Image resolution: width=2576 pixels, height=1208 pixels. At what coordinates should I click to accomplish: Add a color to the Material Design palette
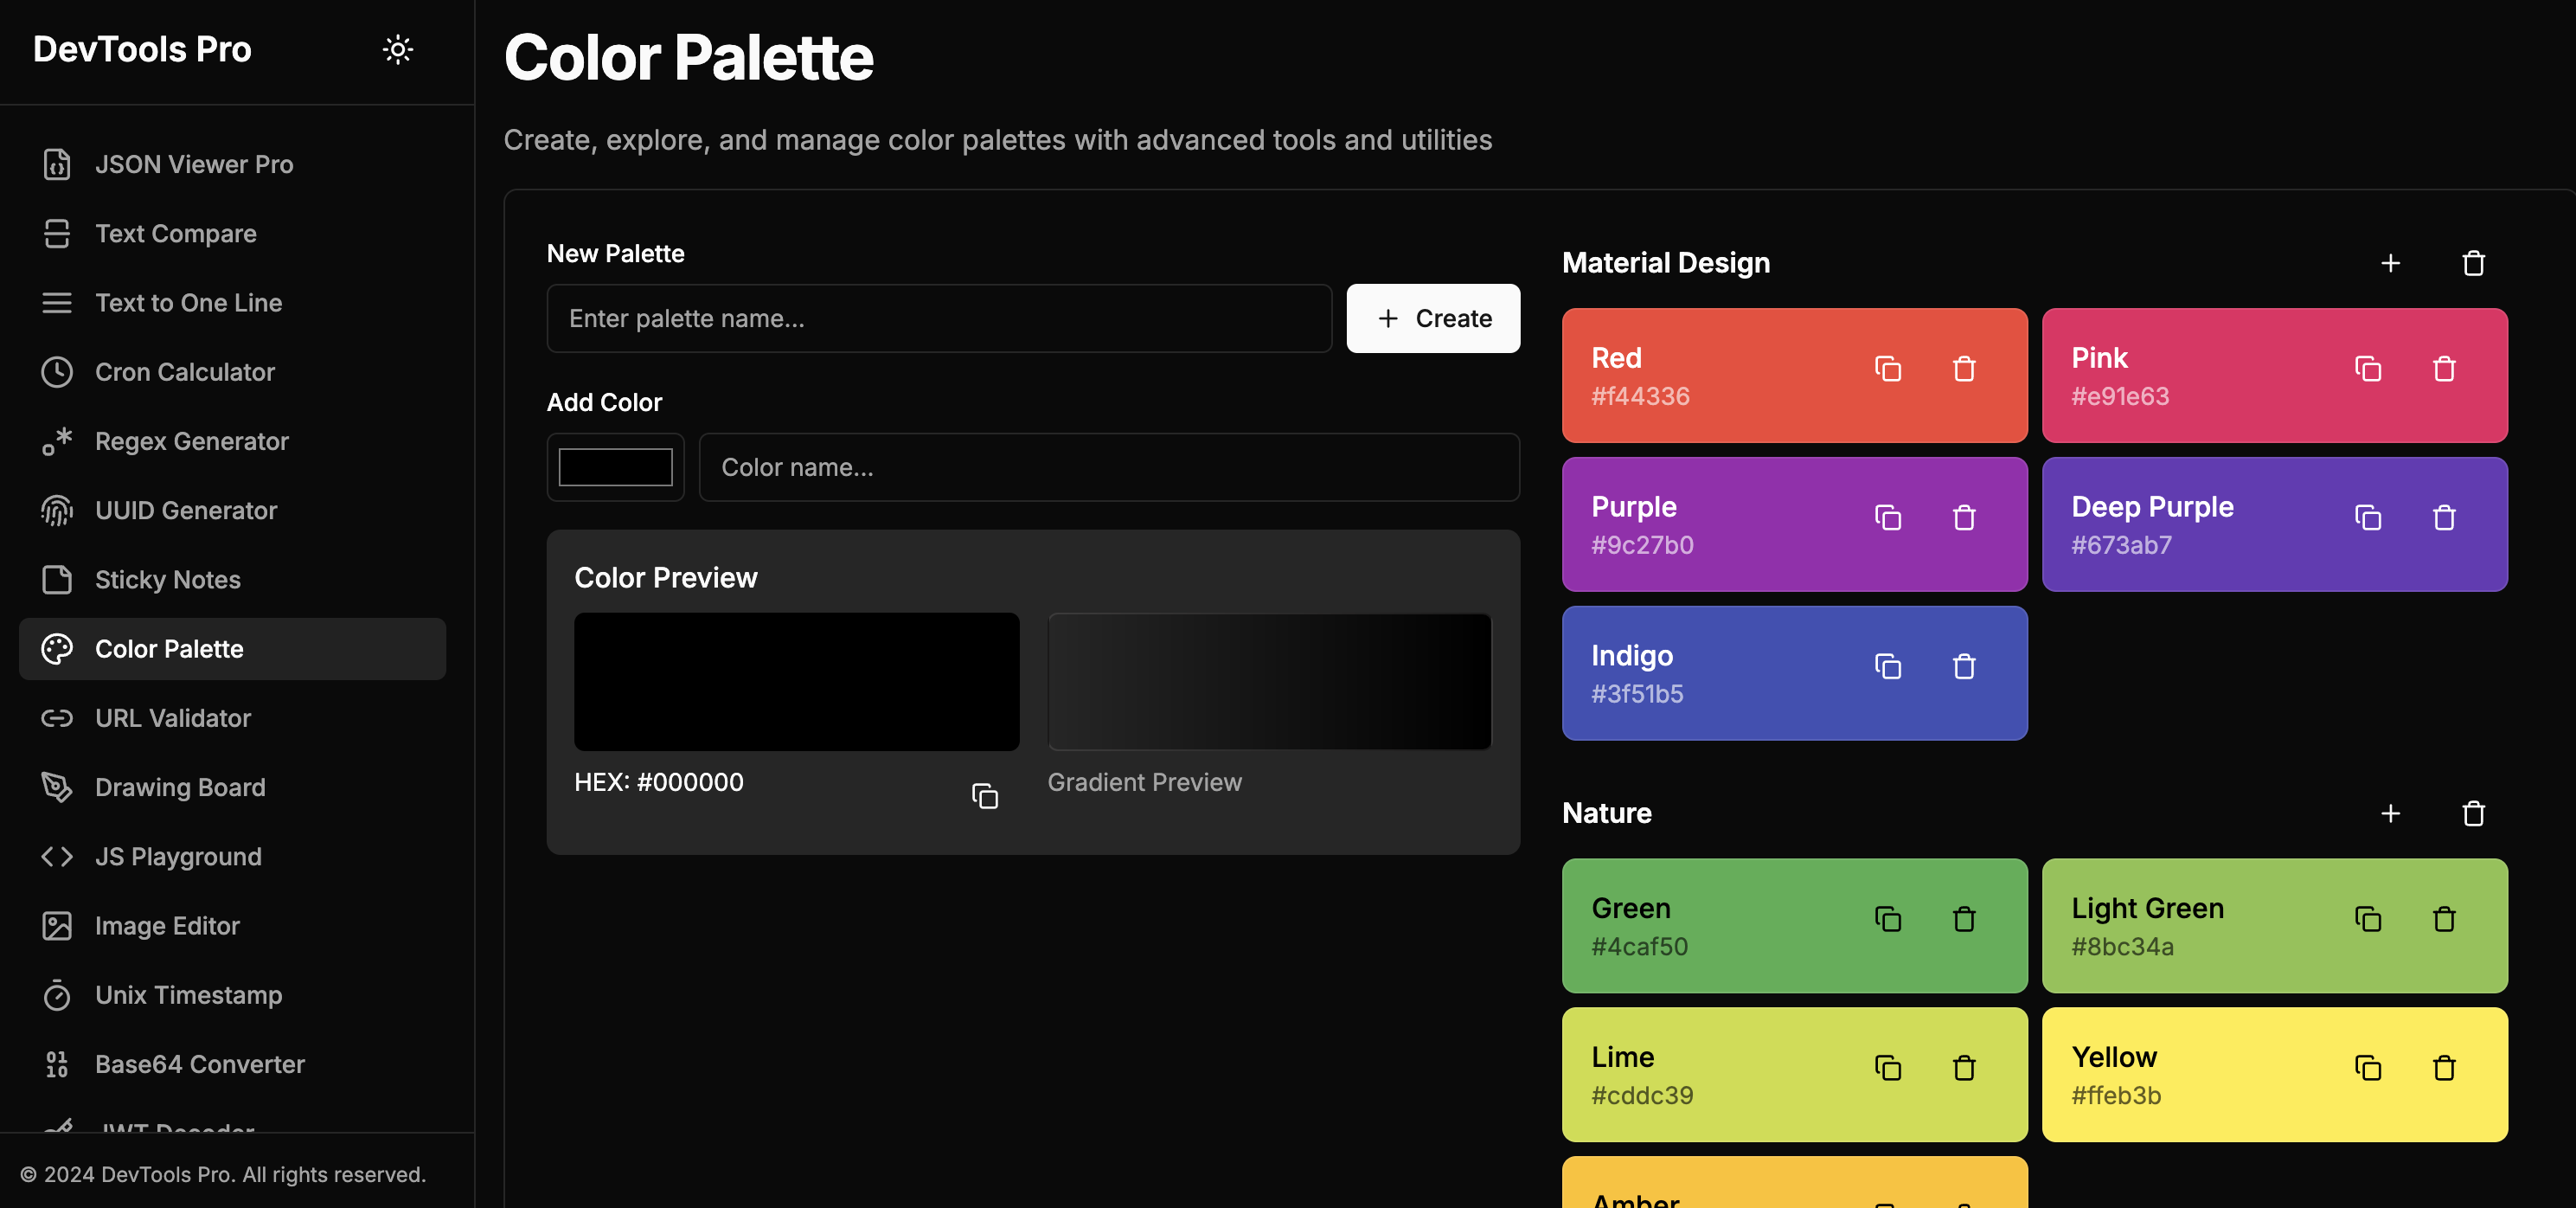2390,263
